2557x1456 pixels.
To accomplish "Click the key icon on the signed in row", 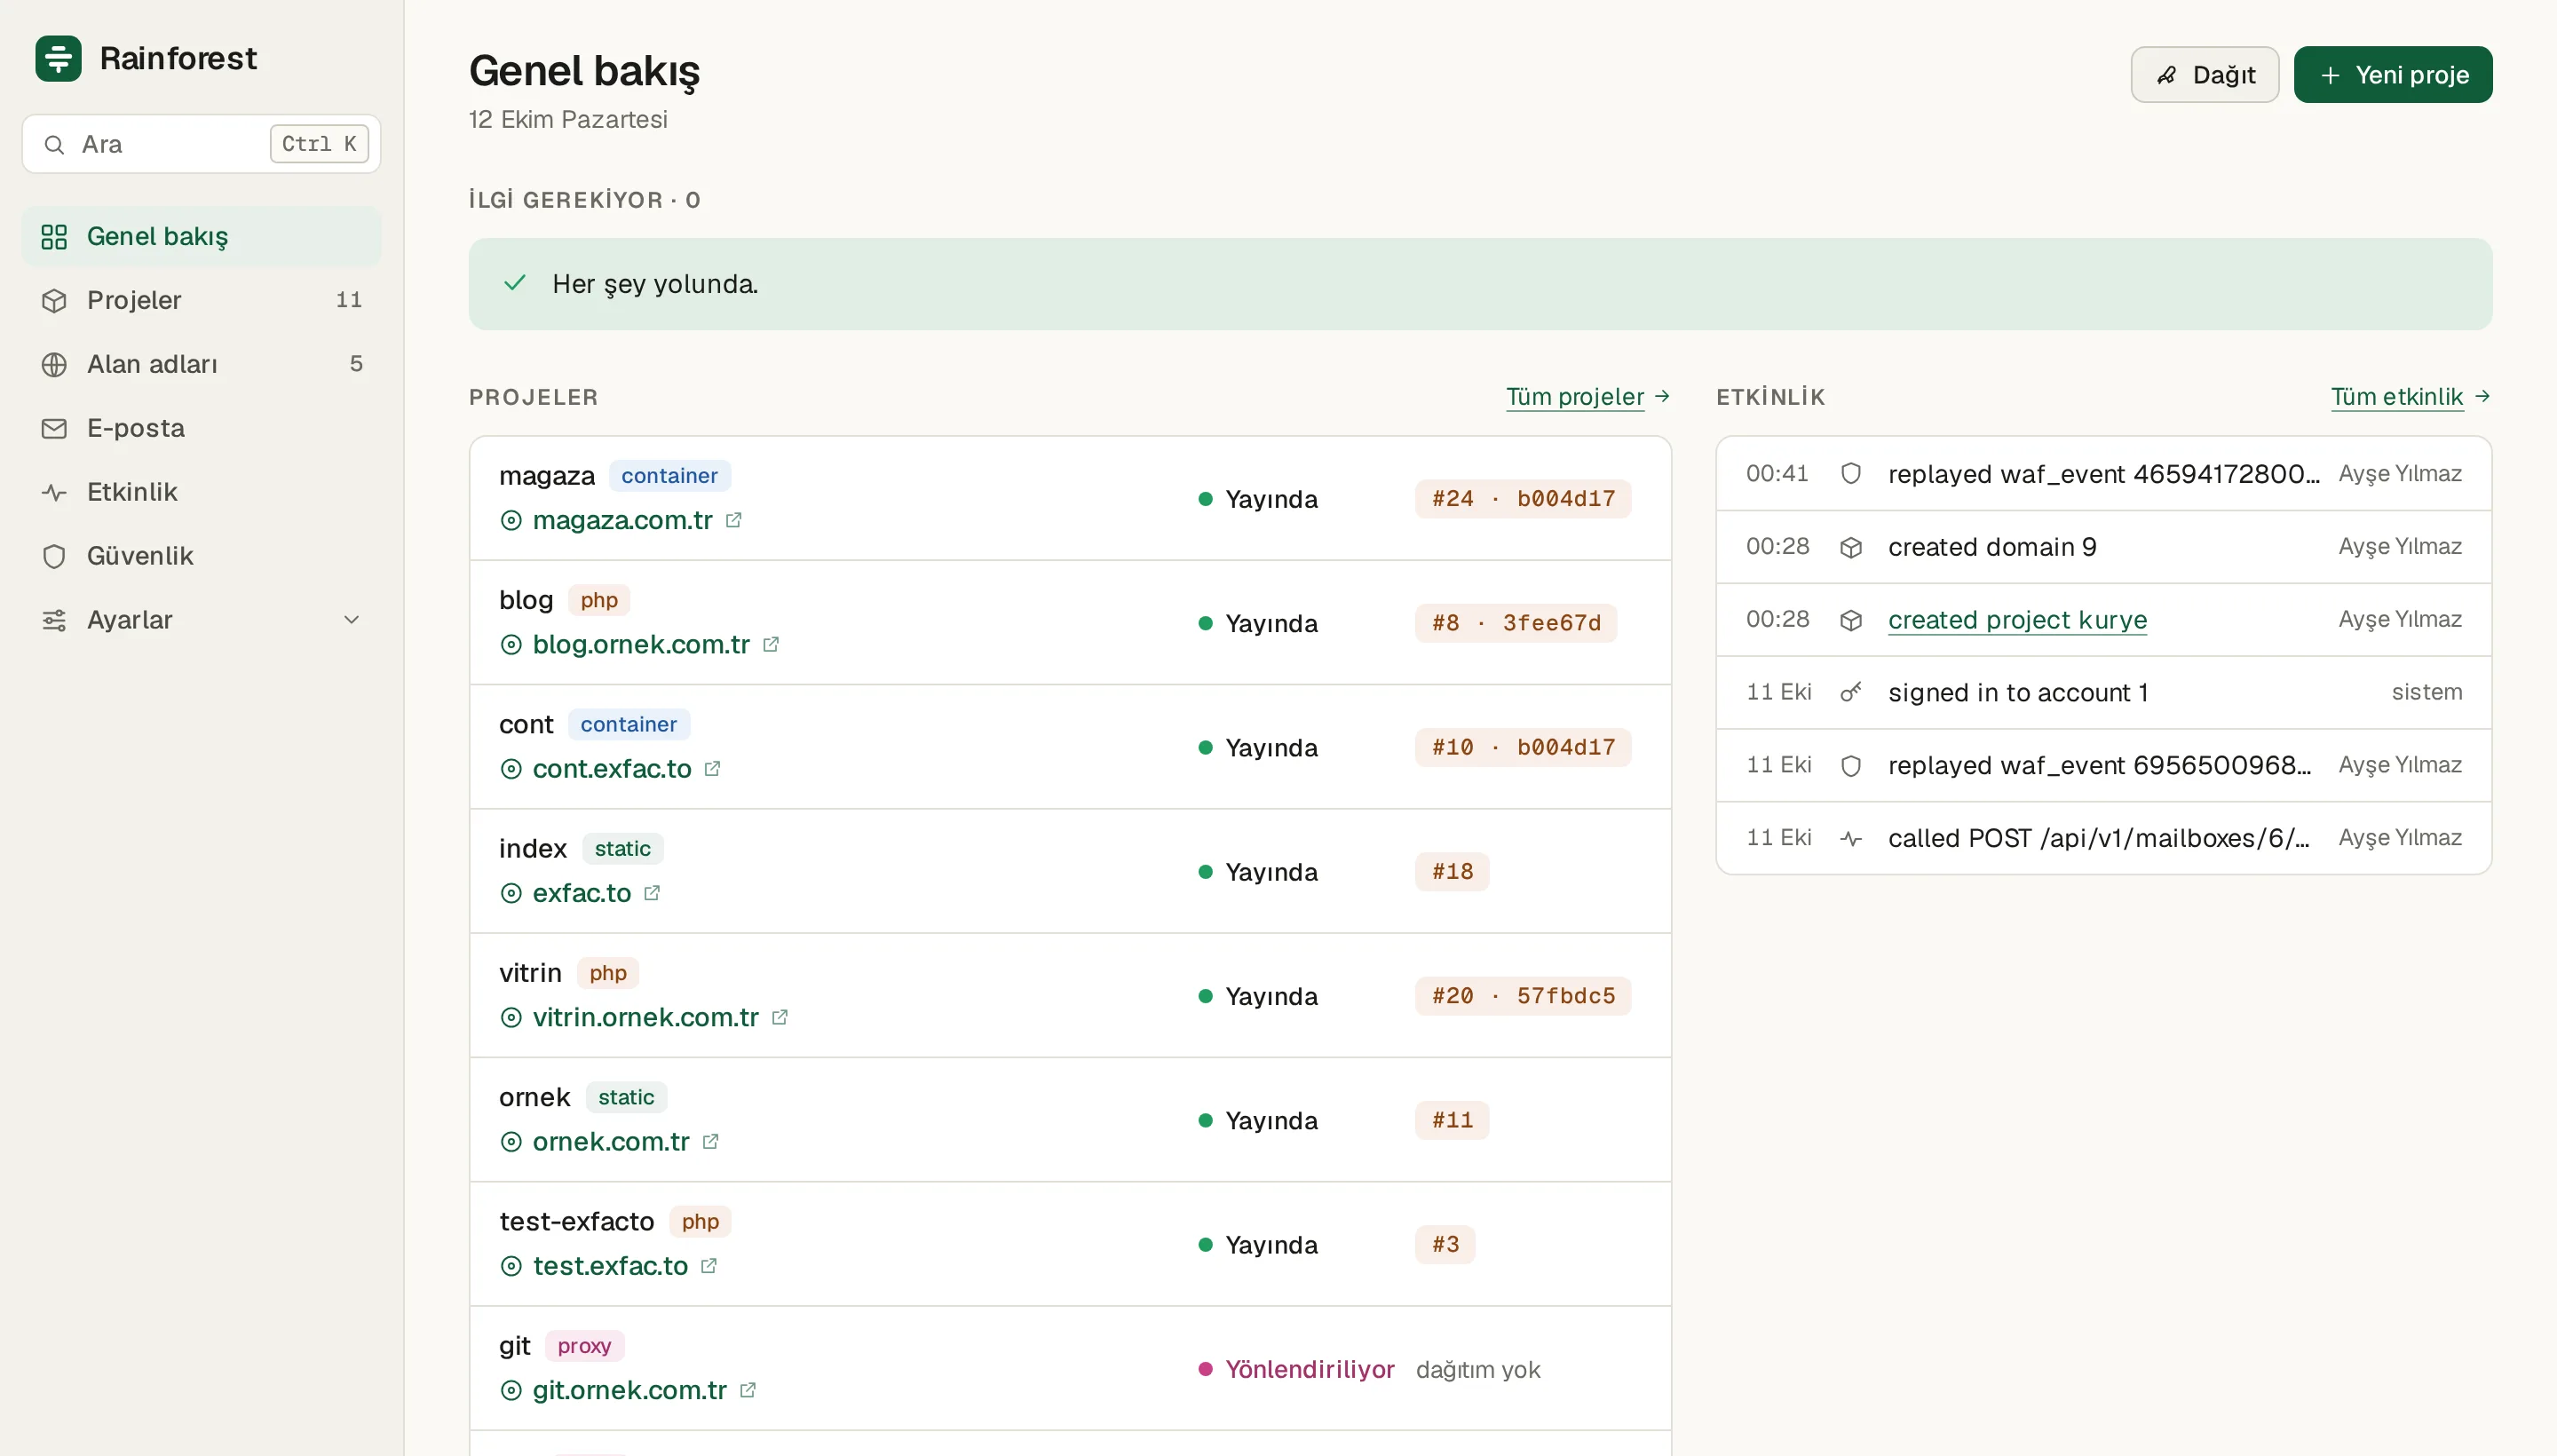I will pyautogui.click(x=1851, y=692).
